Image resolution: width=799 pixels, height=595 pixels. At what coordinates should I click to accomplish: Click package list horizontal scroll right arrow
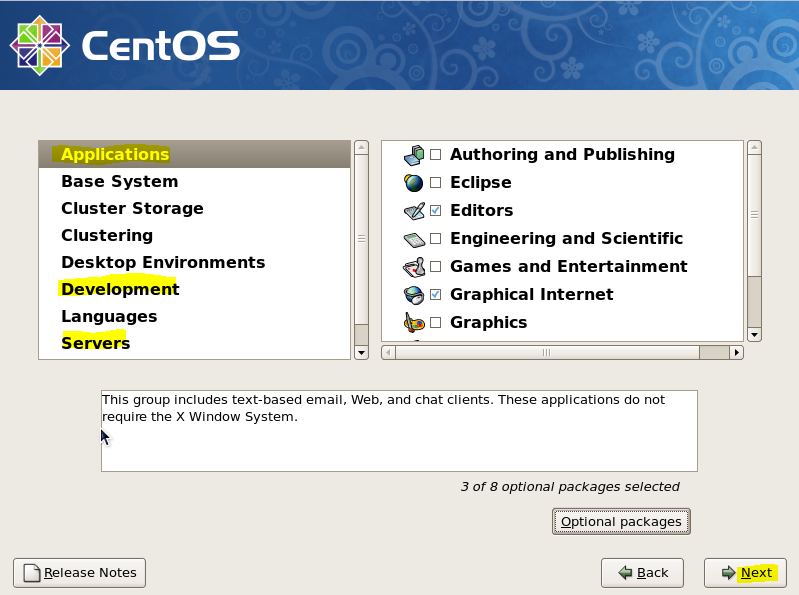(736, 353)
